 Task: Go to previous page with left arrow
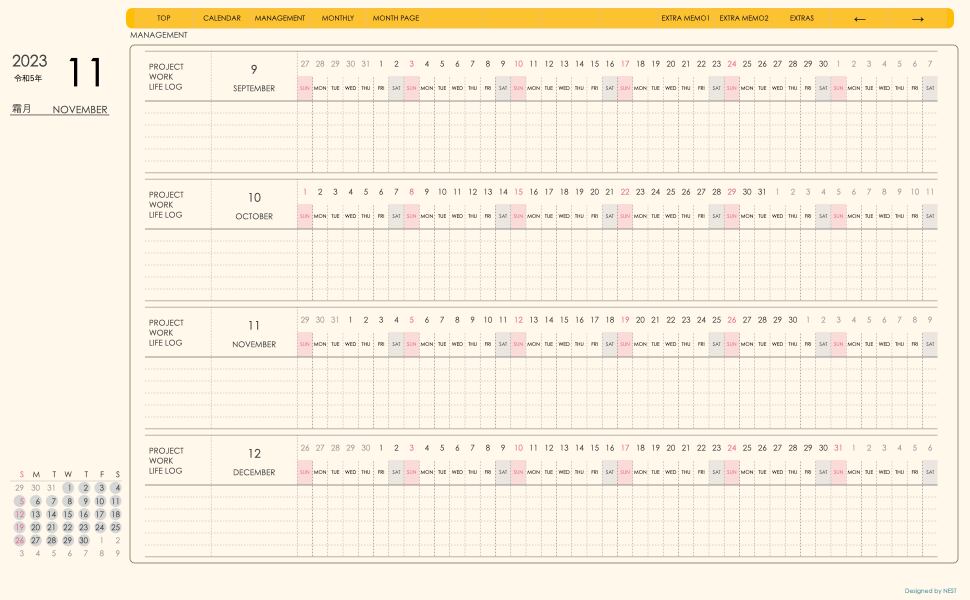[x=859, y=19]
